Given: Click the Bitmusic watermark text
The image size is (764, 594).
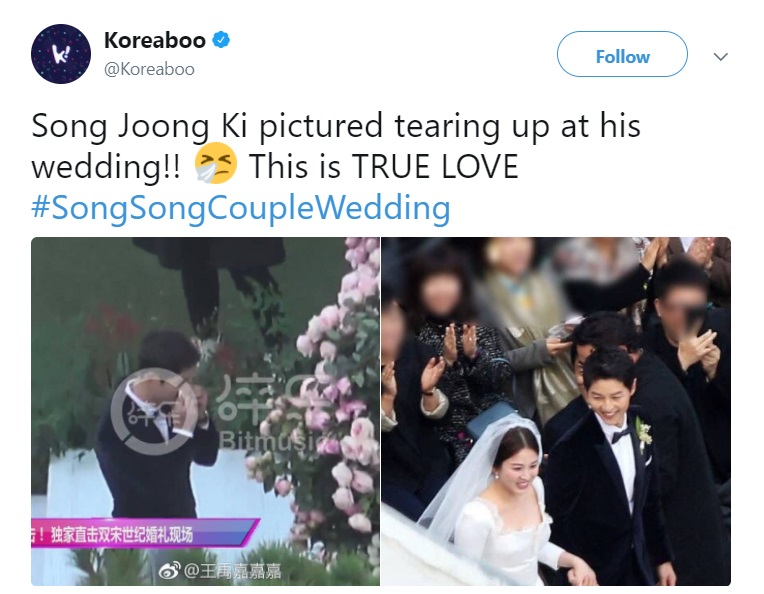Looking at the screenshot, I should click(269, 441).
